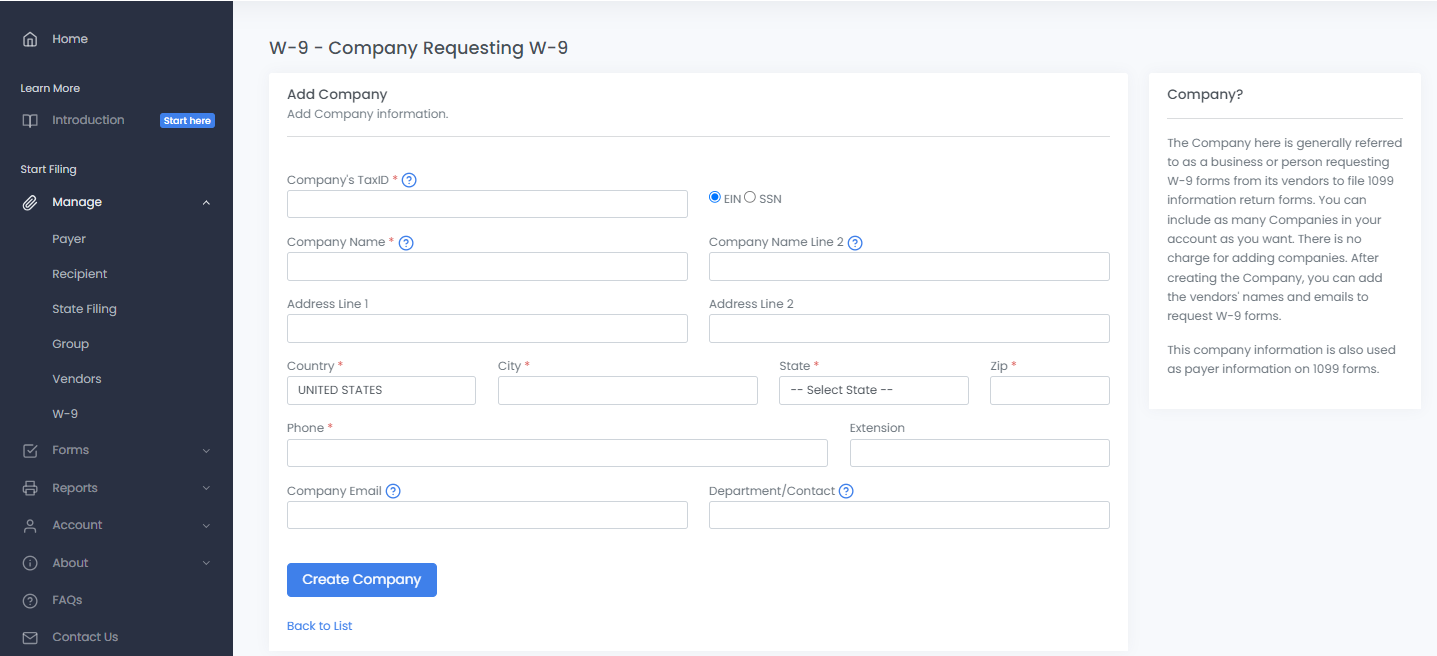Screen dimensions: 1437x656
Task: Click the Introduction book icon
Action: [x=30, y=120]
